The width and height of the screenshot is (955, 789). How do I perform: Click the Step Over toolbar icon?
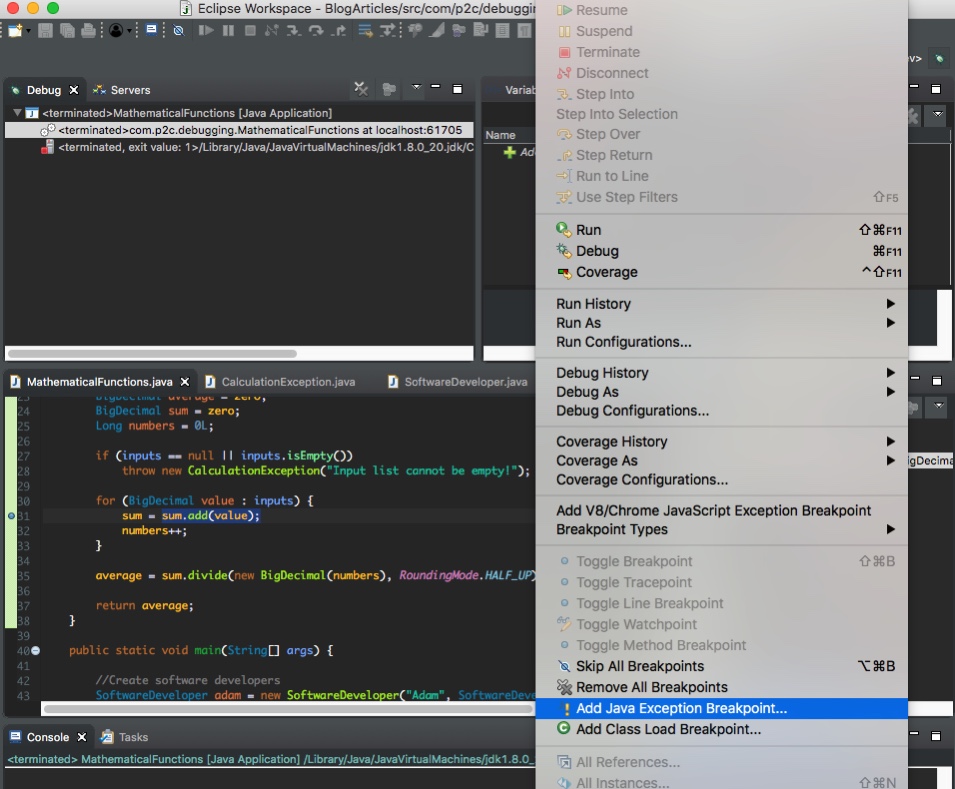pyautogui.click(x=316, y=30)
